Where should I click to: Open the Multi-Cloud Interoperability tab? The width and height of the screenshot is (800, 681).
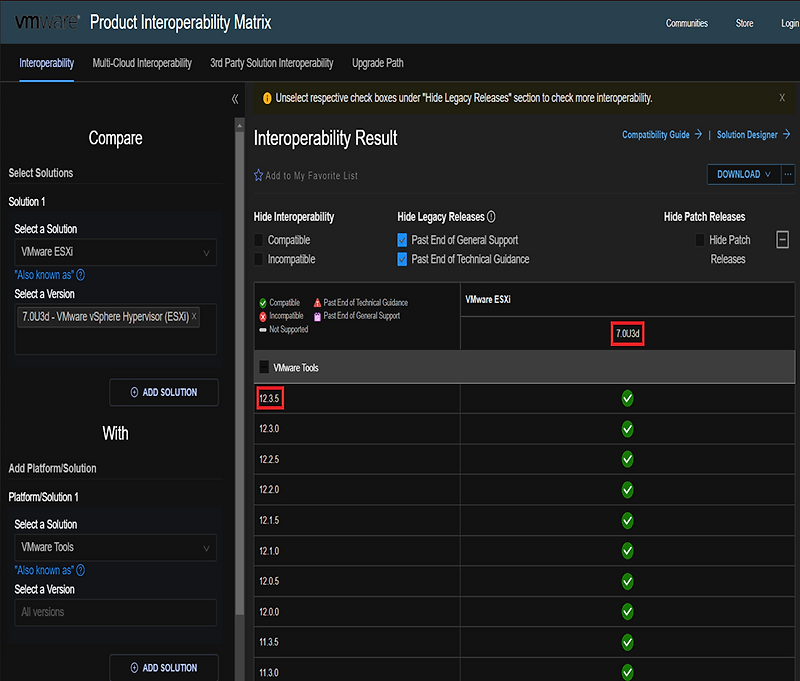142,62
